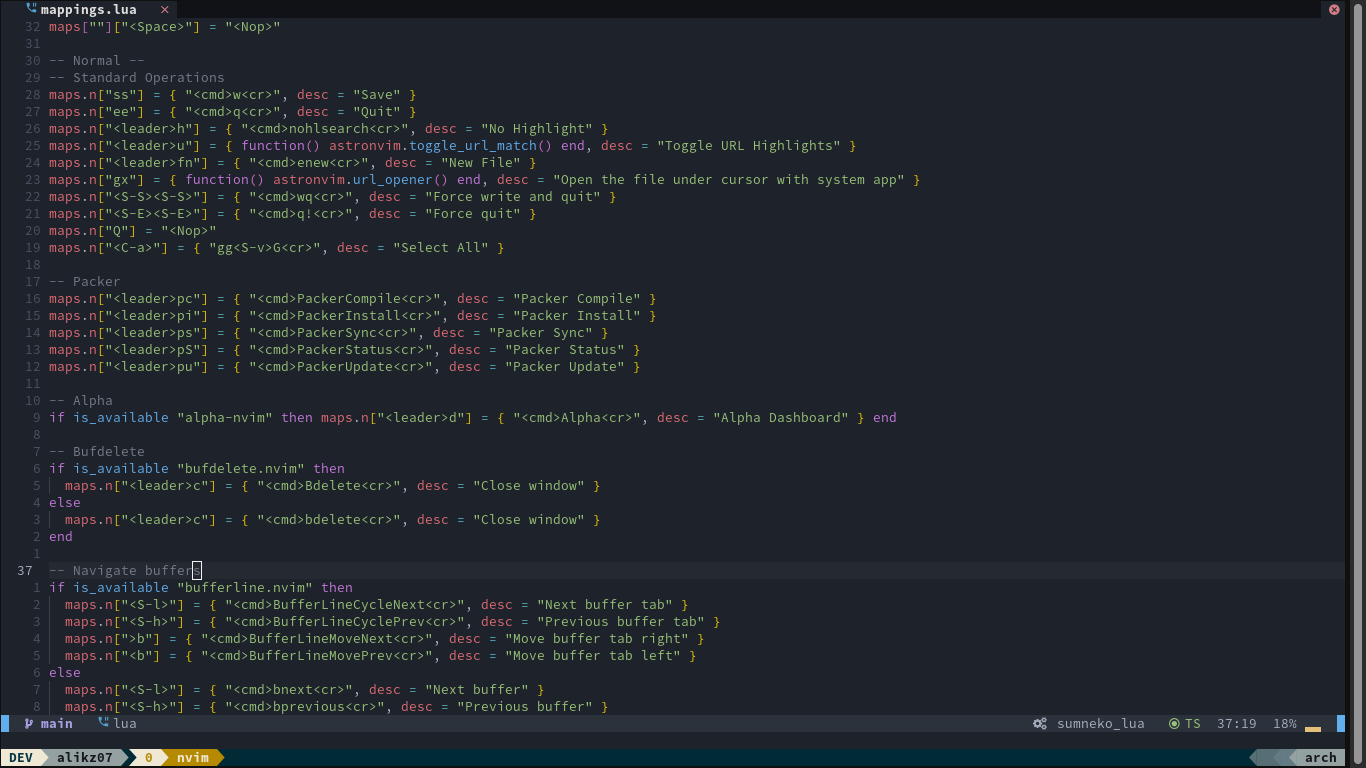Close the mappings.lua buffer tab
The image size is (1366, 768).
165,9
